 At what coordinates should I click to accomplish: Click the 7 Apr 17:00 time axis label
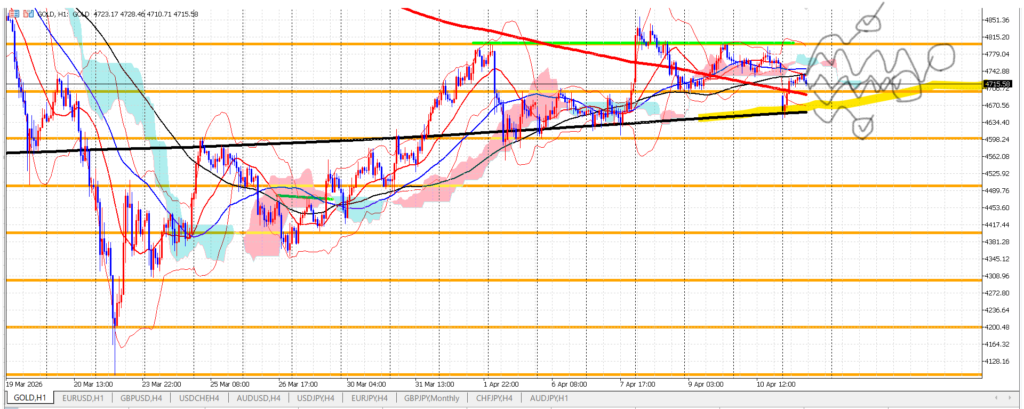(x=638, y=382)
